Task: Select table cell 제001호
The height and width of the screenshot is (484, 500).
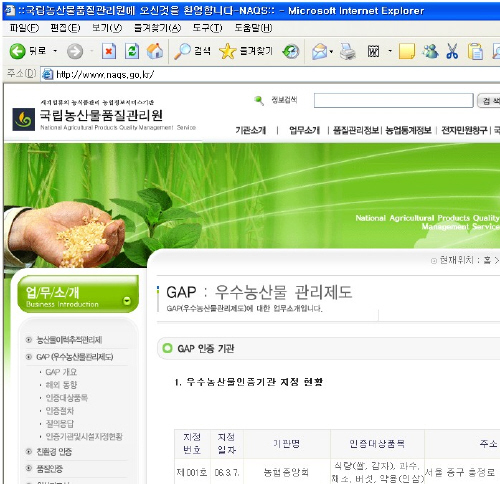Action: pyautogui.click(x=192, y=472)
